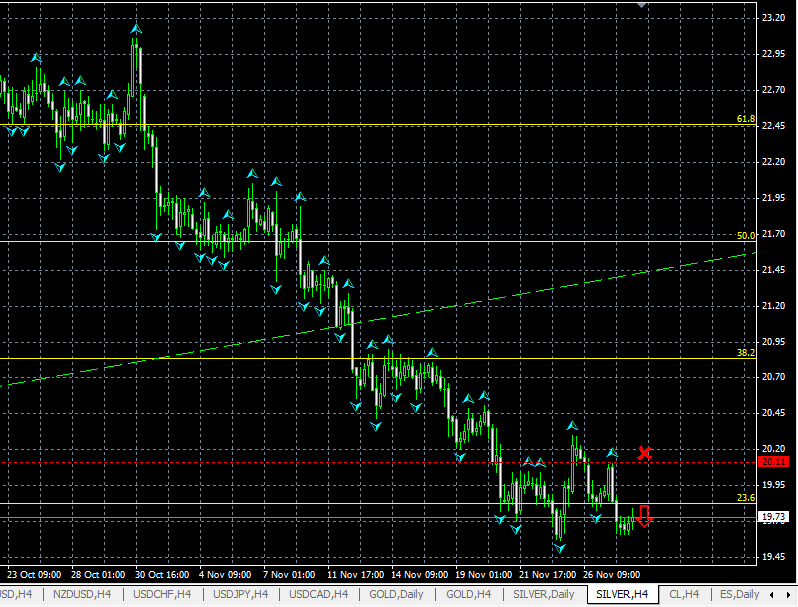Open the GOLD,Daily chart tab

point(396,594)
